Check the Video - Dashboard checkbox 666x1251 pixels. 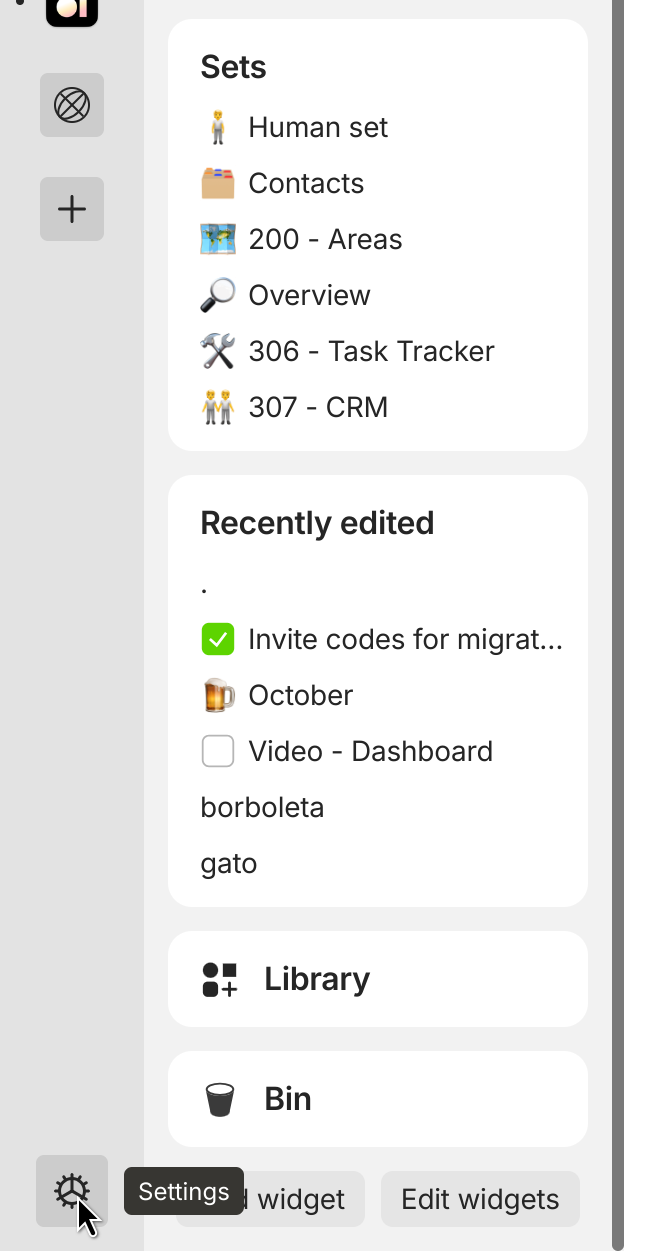(x=218, y=751)
